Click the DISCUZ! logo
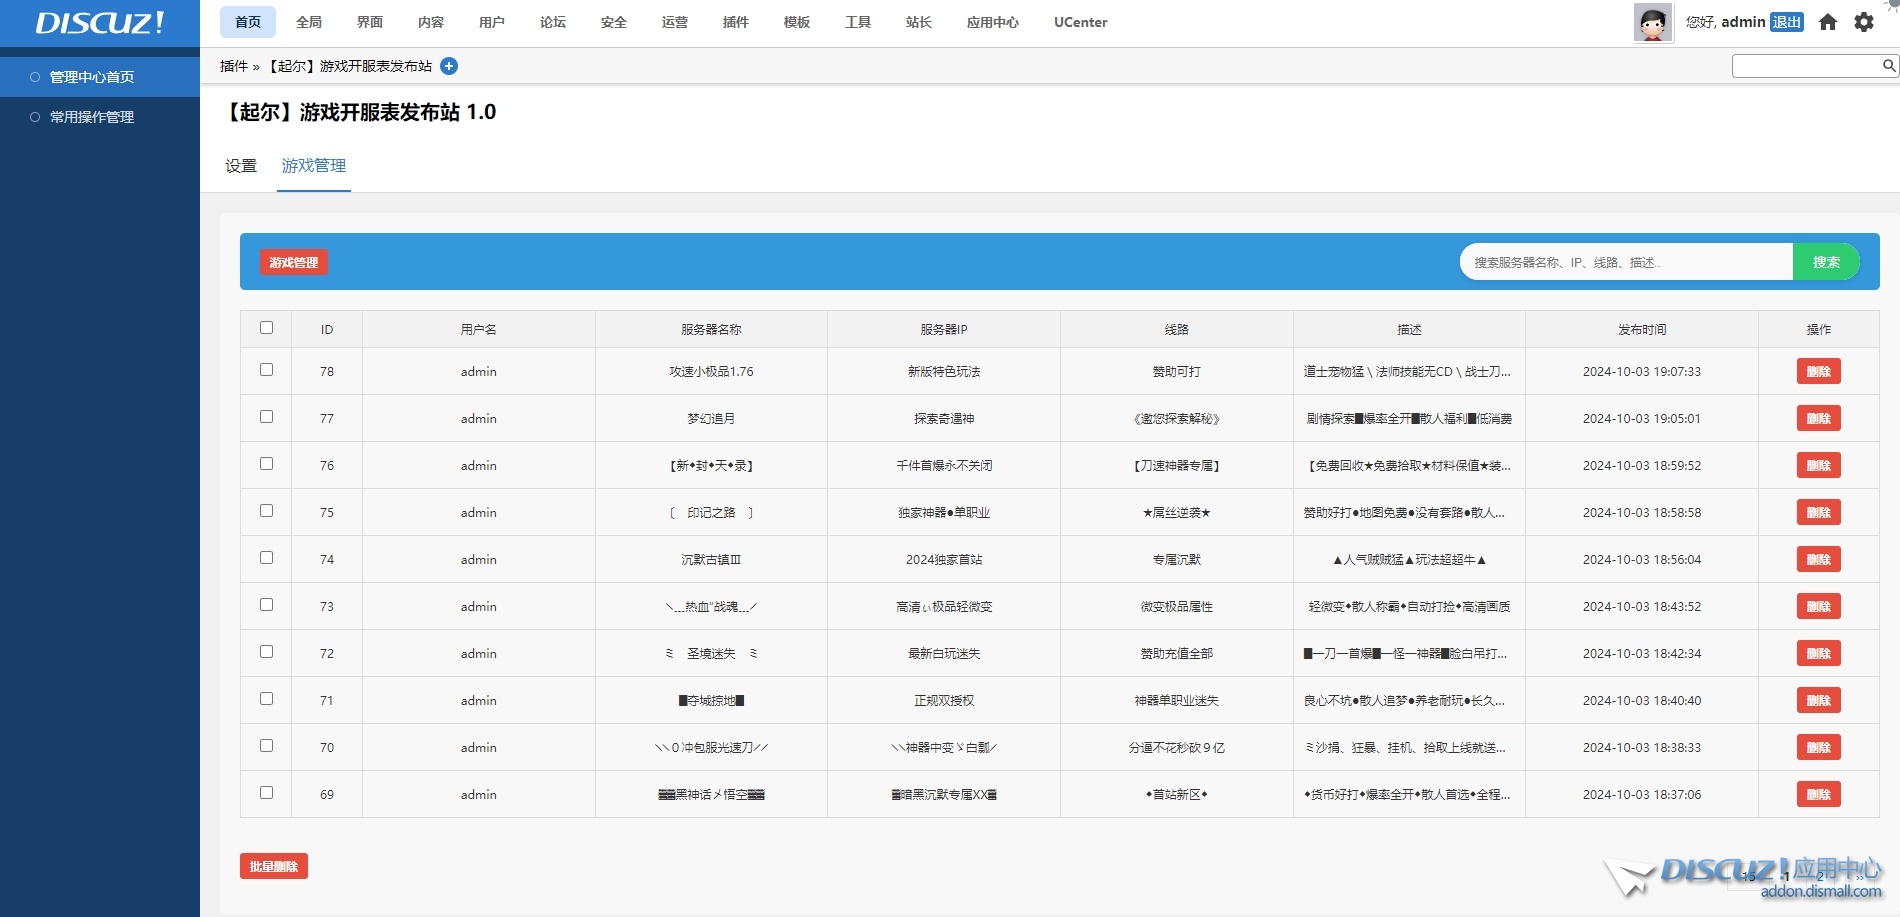1900x917 pixels. (x=100, y=23)
